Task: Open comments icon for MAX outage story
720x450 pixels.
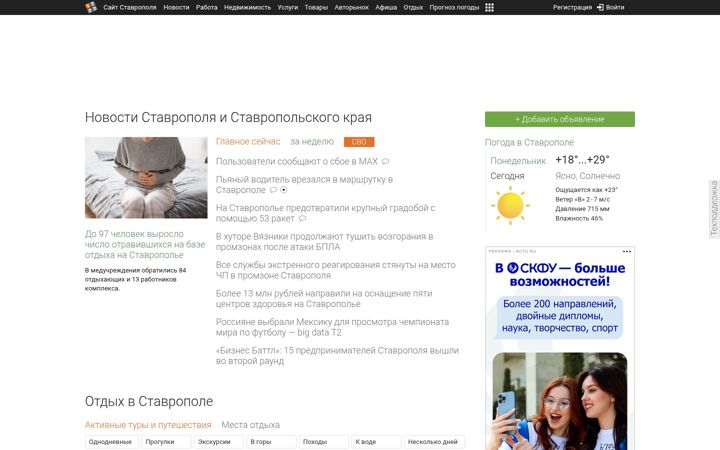Action: [x=386, y=162]
